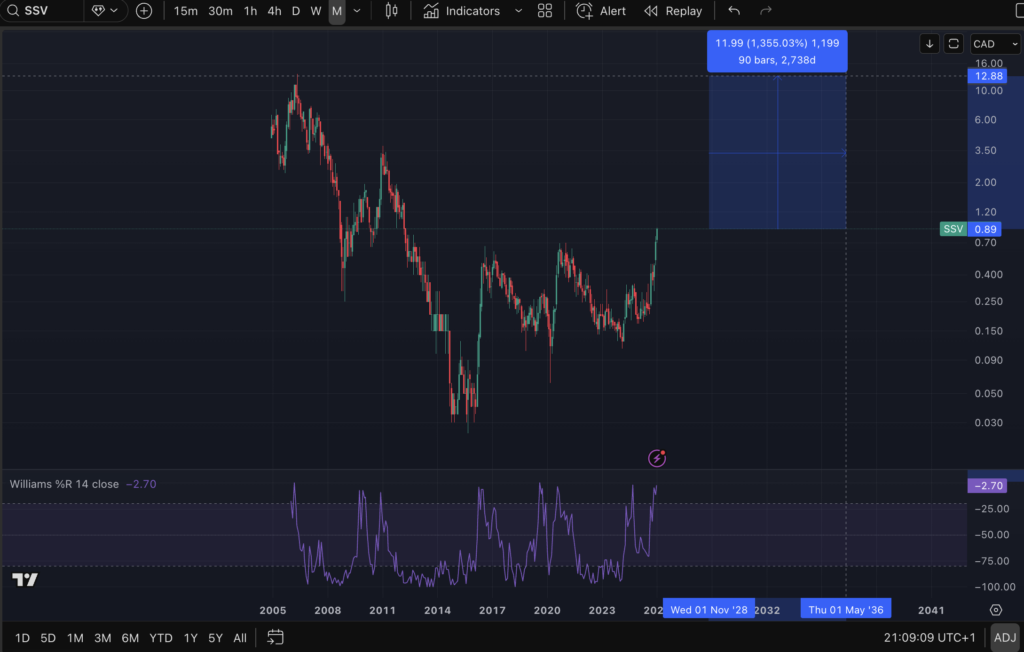Select the monthly M timeframe button
This screenshot has width=1024, height=652.
[337, 11]
